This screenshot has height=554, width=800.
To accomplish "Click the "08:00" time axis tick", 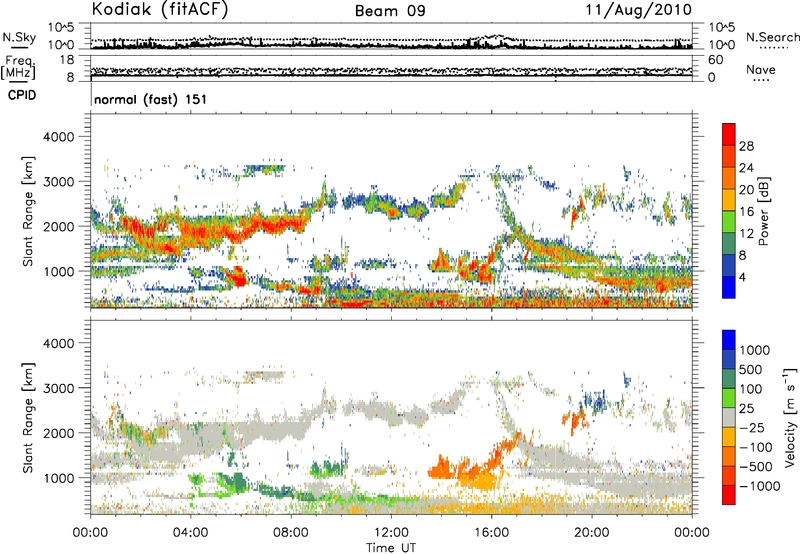I will coord(291,533).
